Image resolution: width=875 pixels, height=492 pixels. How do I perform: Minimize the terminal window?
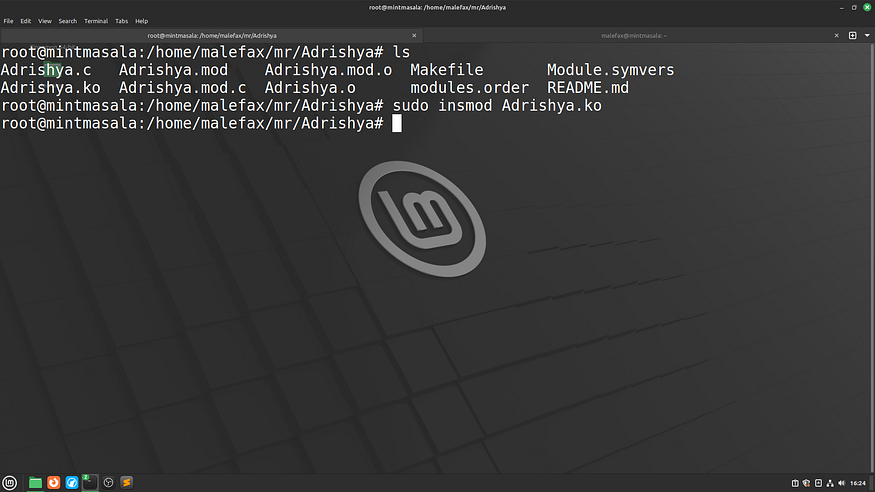(842, 8)
